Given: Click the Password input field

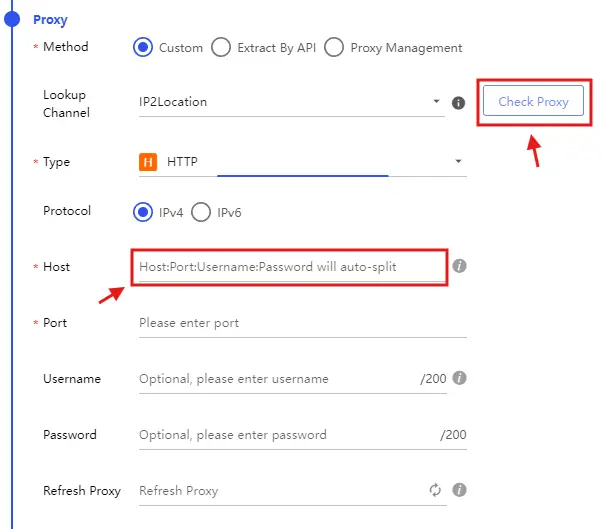Looking at the screenshot, I should click(x=285, y=435).
